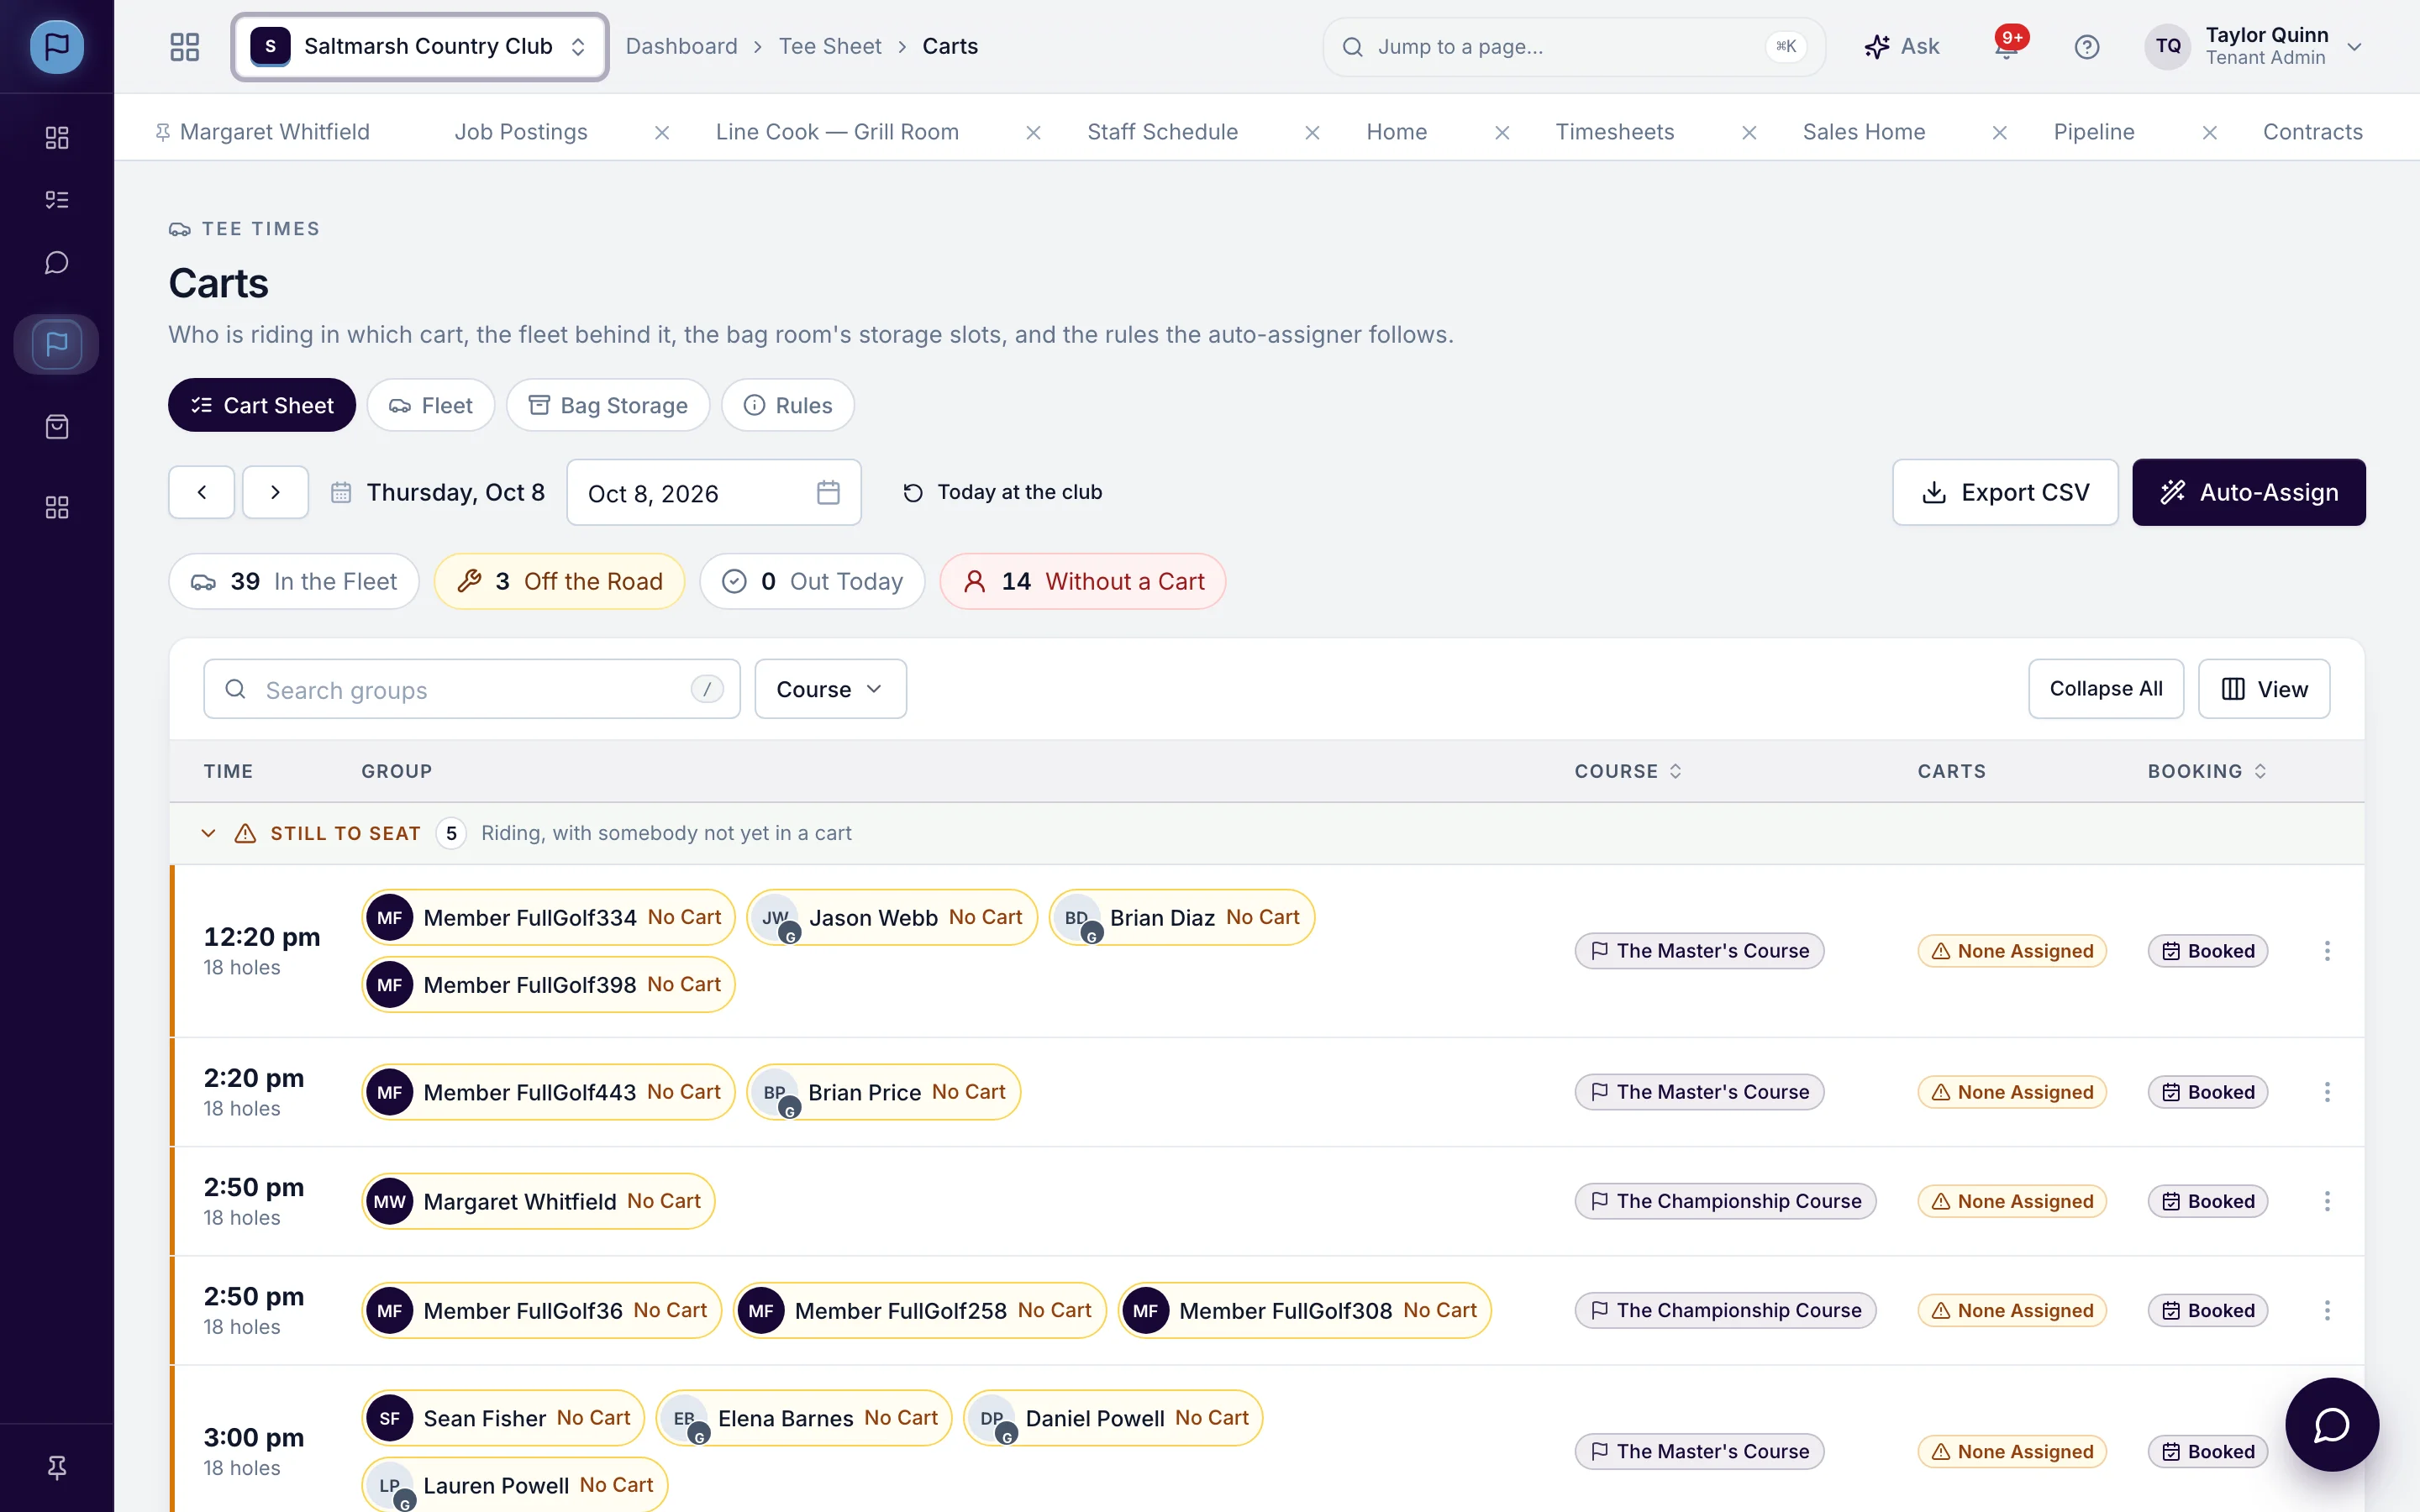Click Collapse All

pyautogui.click(x=2106, y=689)
